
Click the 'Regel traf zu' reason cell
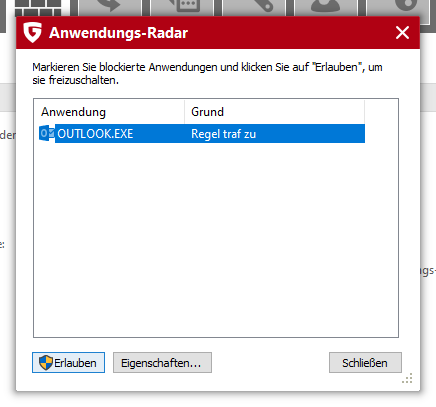223,134
